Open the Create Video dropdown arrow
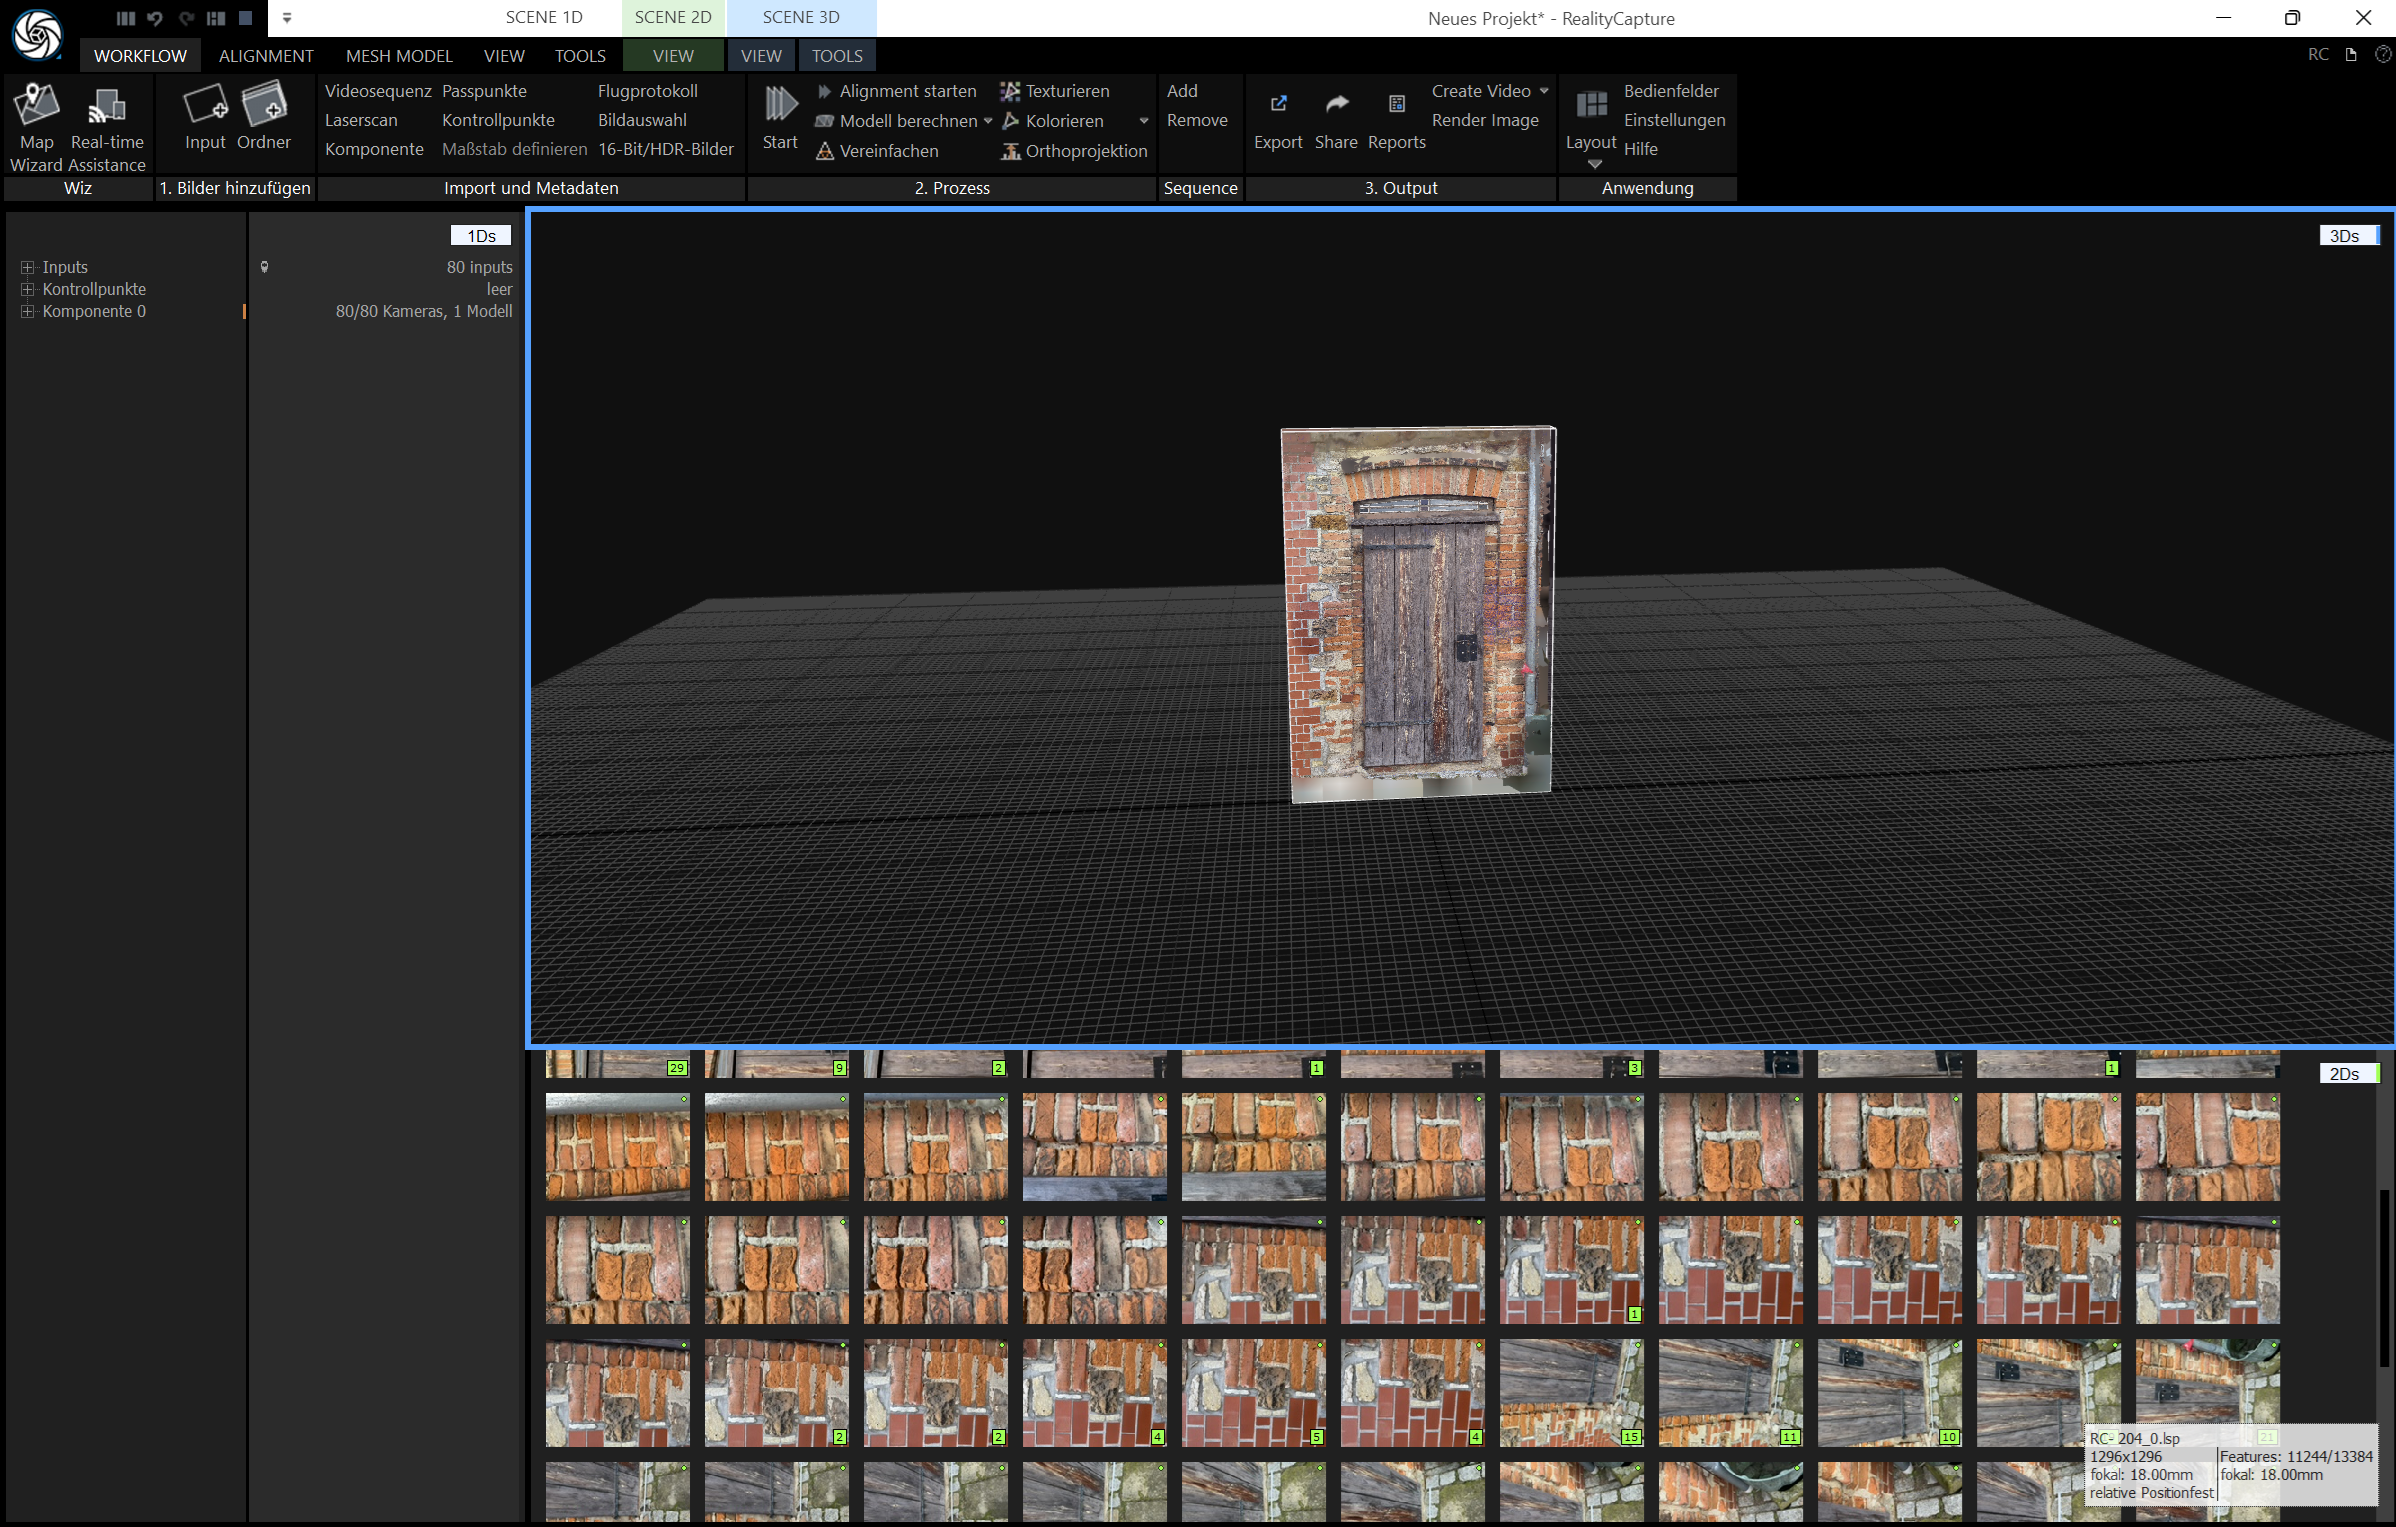Image resolution: width=2396 pixels, height=1527 pixels. (1544, 91)
